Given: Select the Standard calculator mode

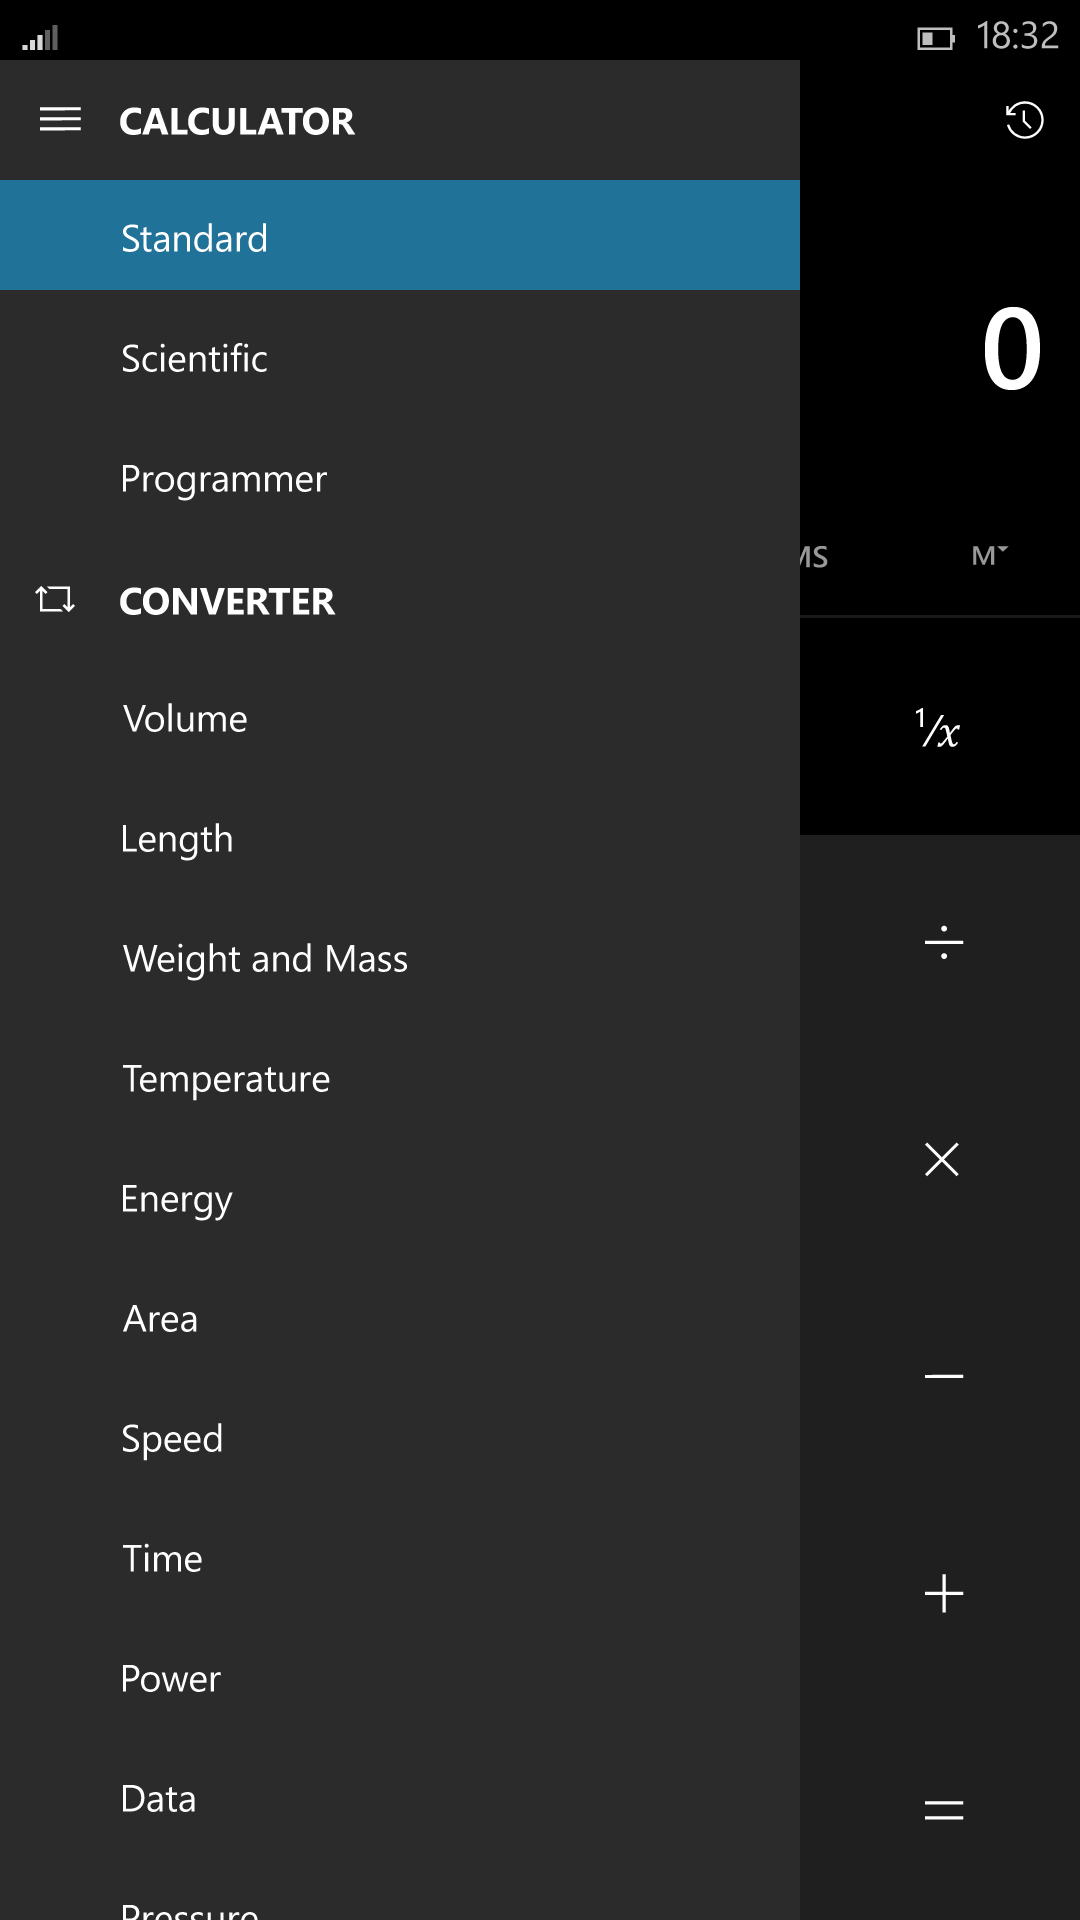Looking at the screenshot, I should 400,236.
